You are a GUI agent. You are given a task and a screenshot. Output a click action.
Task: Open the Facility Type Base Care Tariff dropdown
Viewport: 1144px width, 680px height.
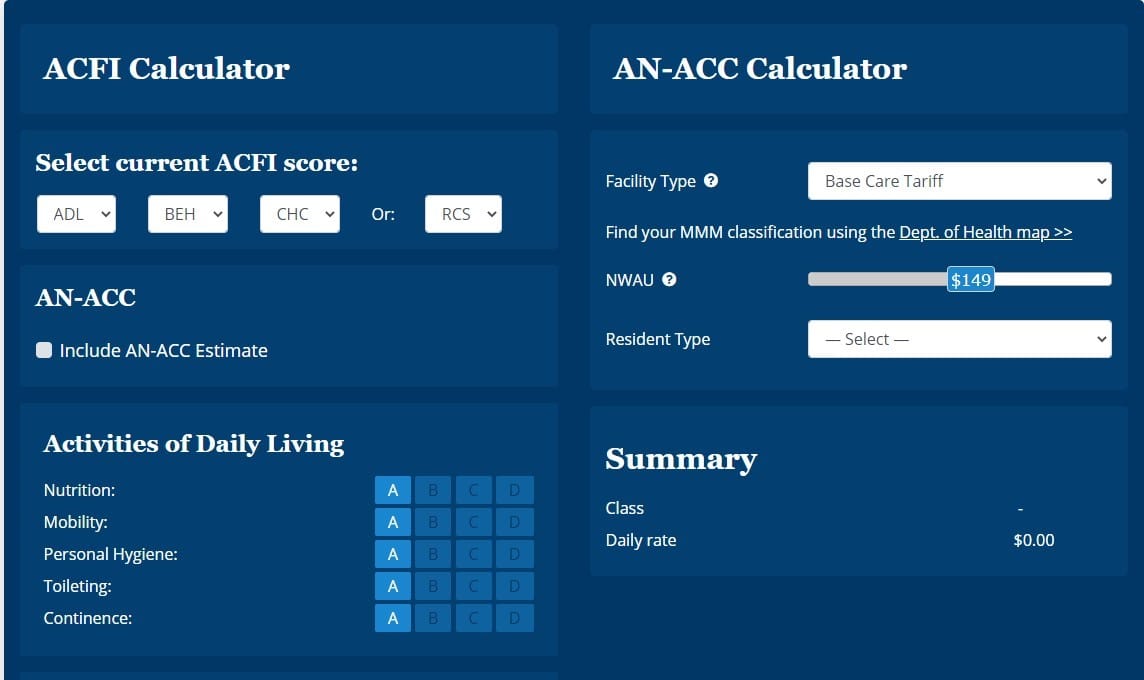tap(958, 180)
